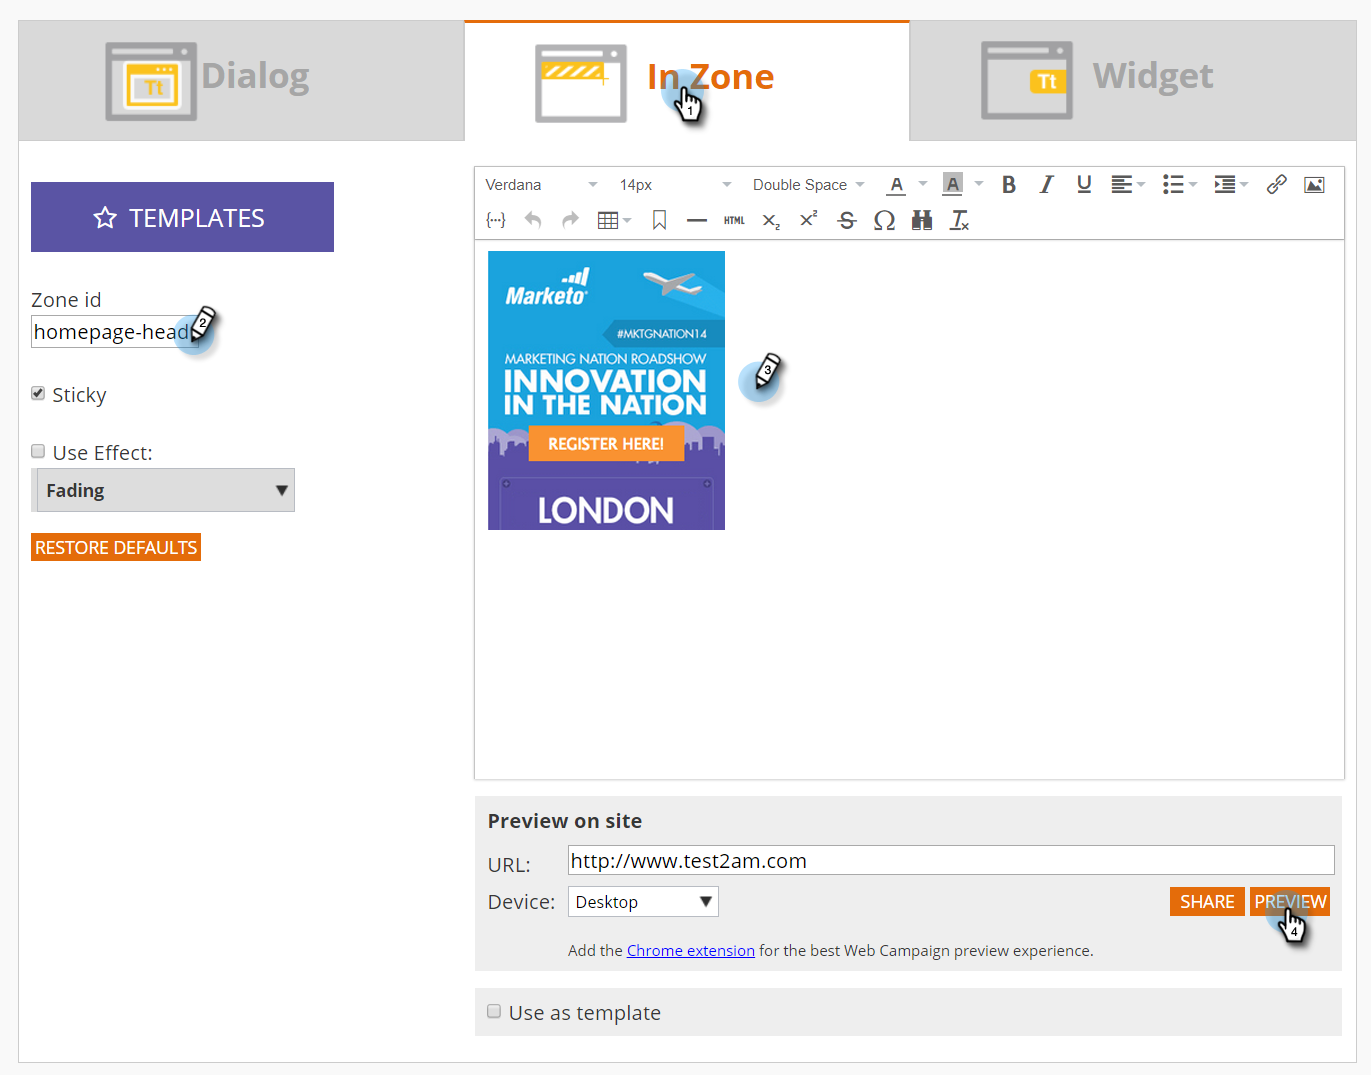Image resolution: width=1371 pixels, height=1075 pixels.
Task: Click the Share button
Action: click(x=1207, y=902)
